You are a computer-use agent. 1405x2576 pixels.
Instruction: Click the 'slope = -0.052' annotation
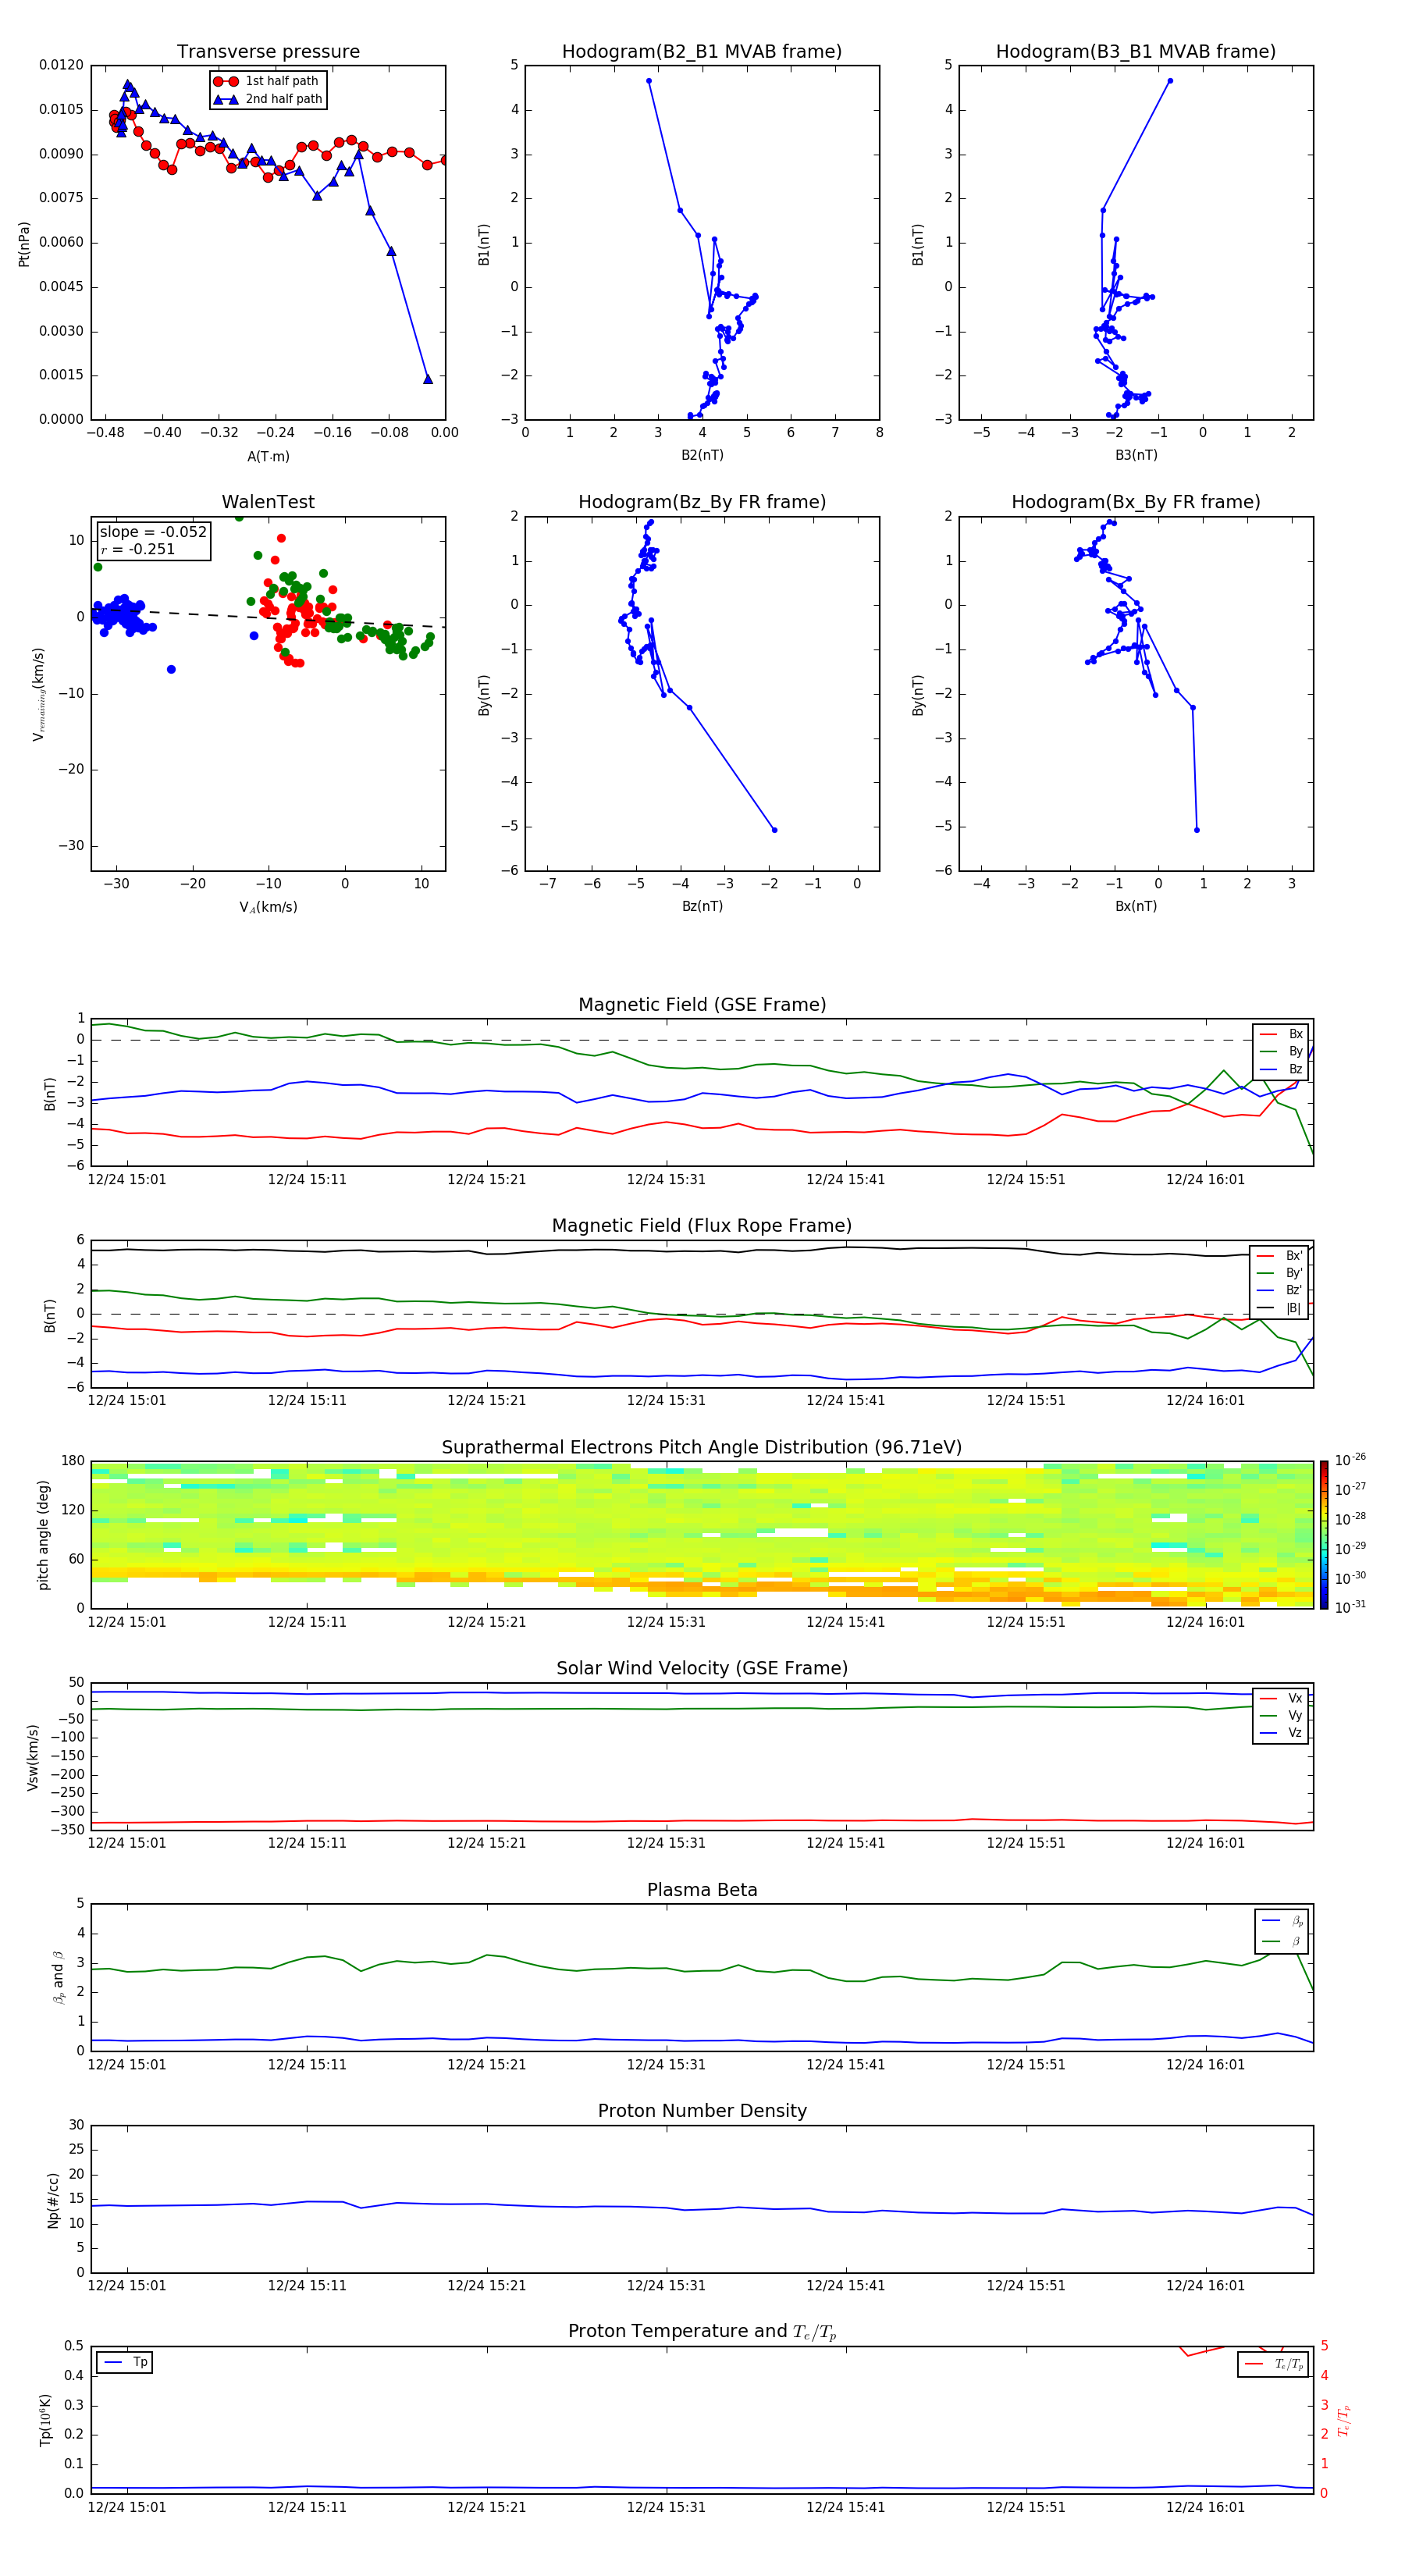(x=153, y=532)
